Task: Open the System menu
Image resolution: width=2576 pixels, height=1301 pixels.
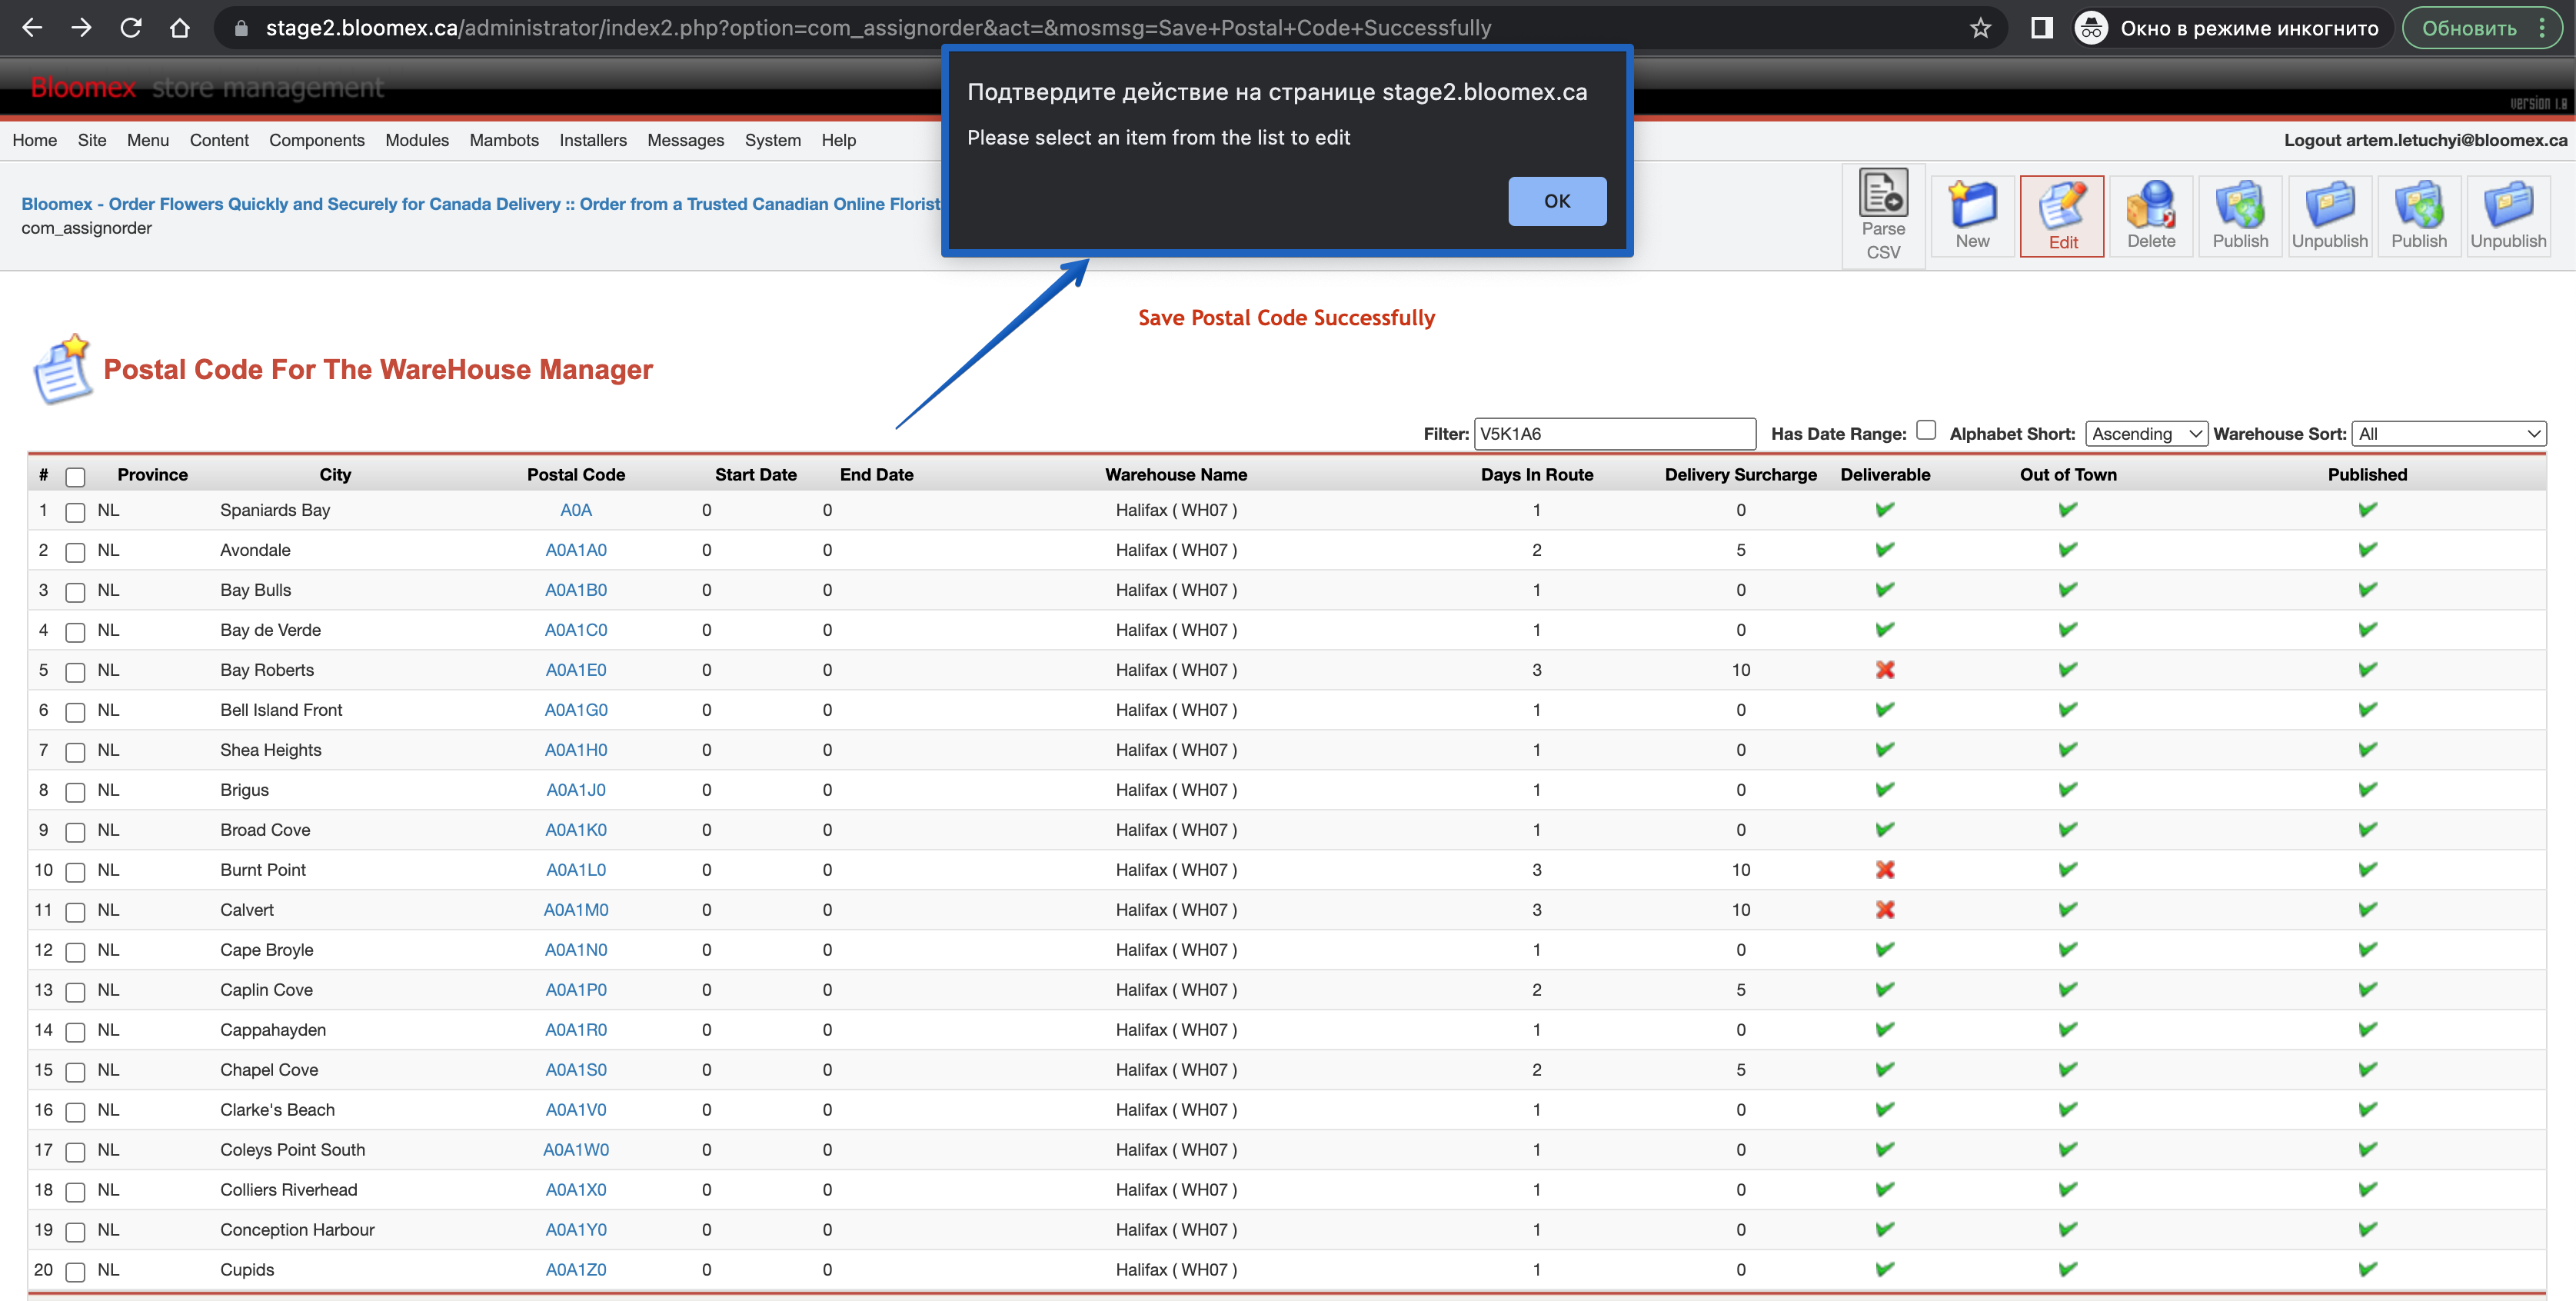Action: (772, 140)
